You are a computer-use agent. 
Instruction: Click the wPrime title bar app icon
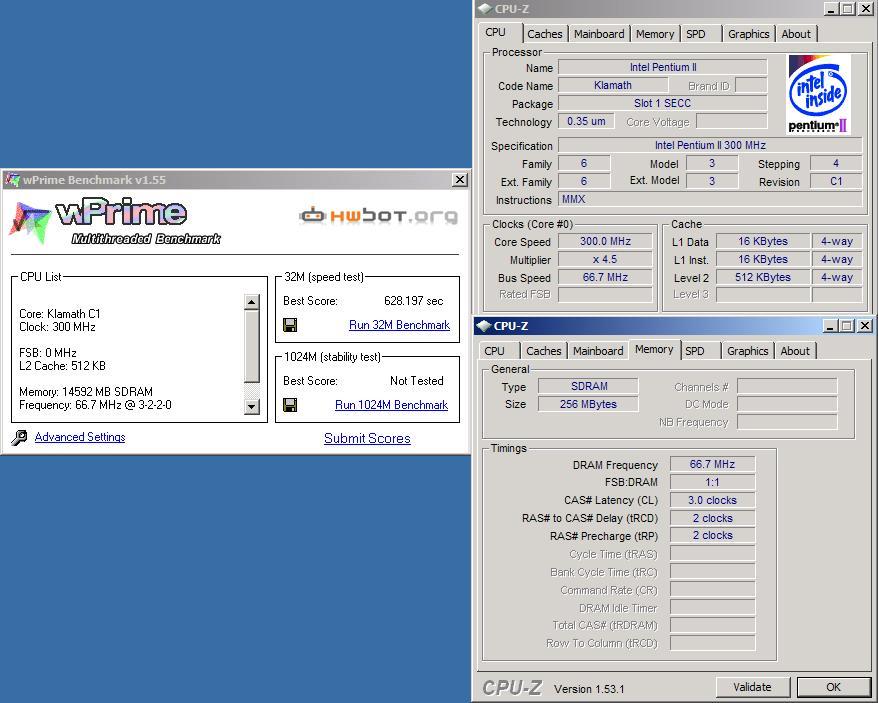pyautogui.click(x=12, y=180)
